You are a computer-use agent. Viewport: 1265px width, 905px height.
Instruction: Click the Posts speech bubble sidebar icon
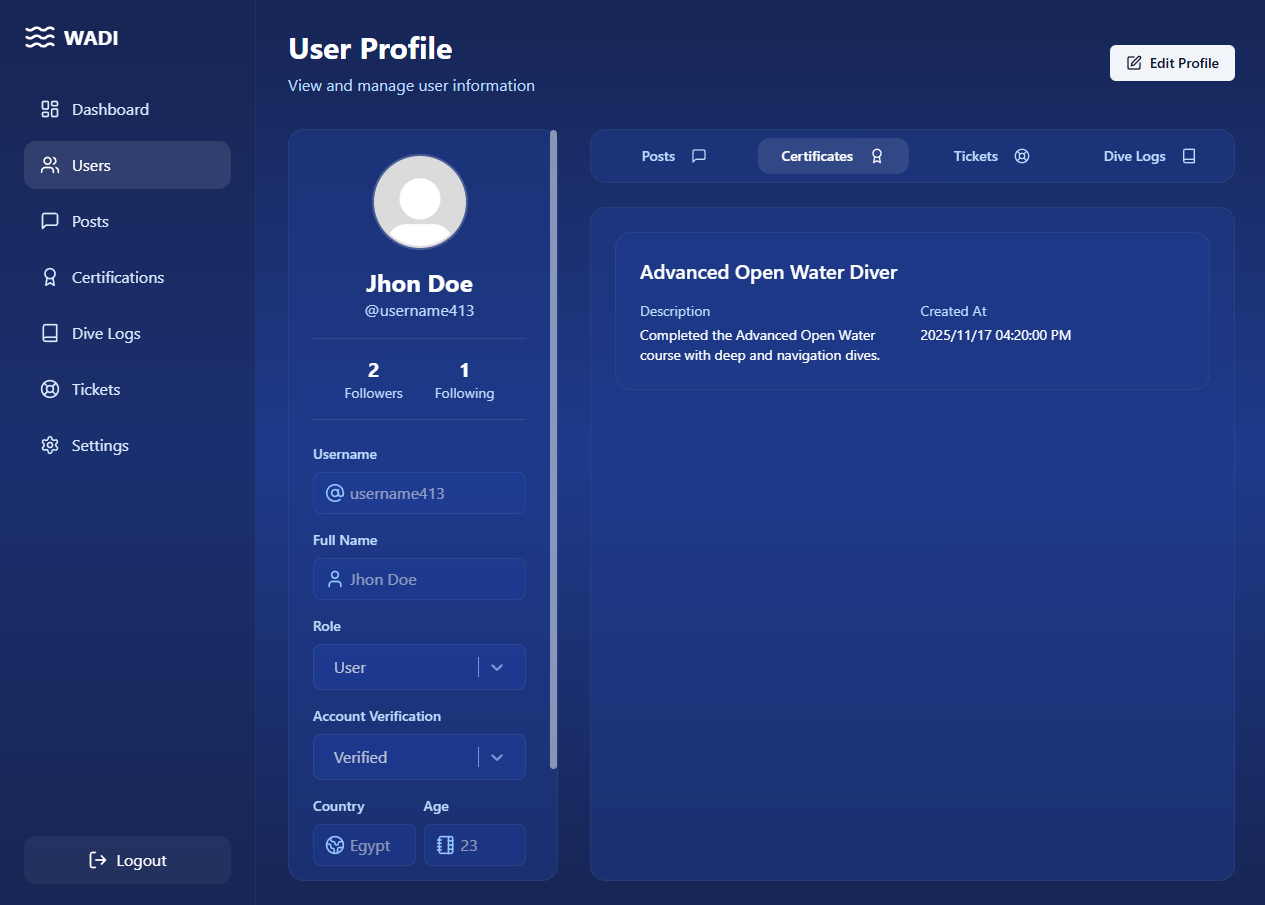[50, 222]
